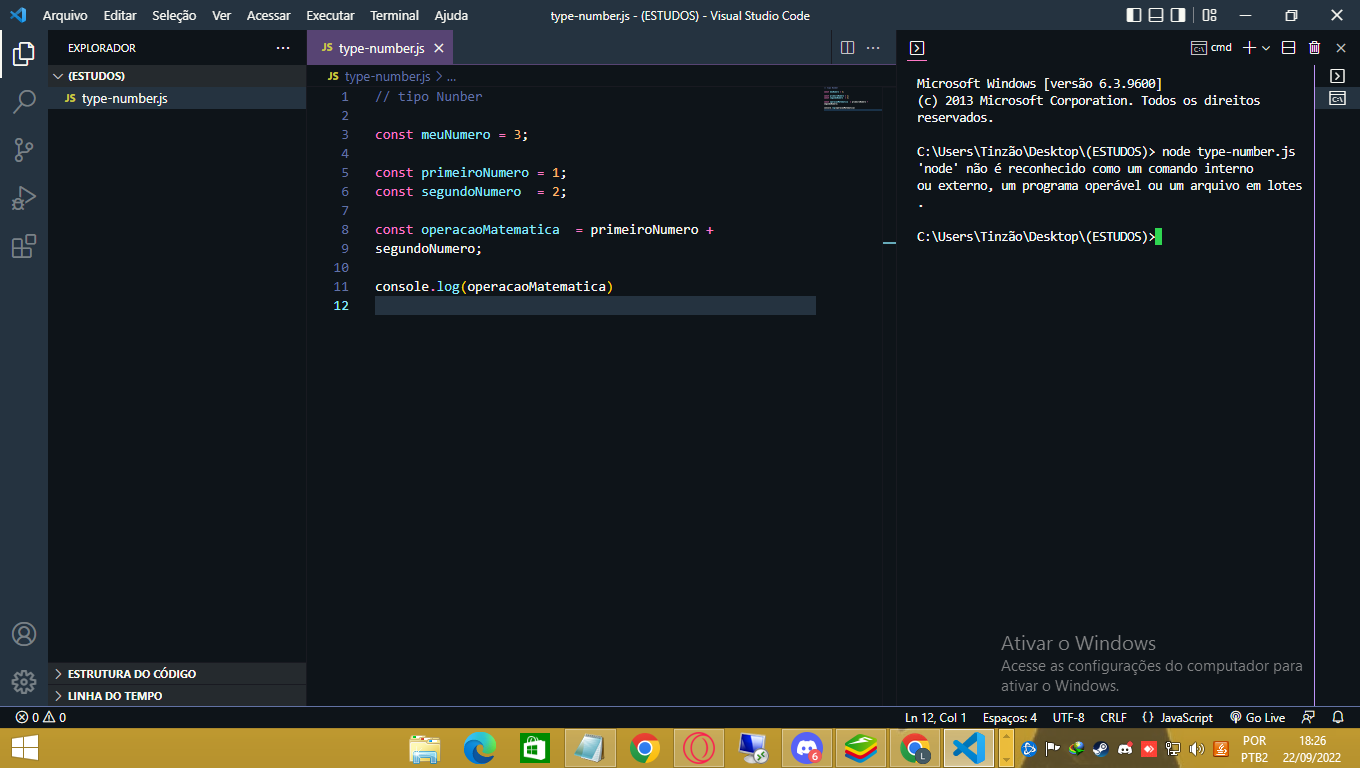Image resolution: width=1360 pixels, height=768 pixels.
Task: Open the Arquivo menu
Action: [x=65, y=16]
